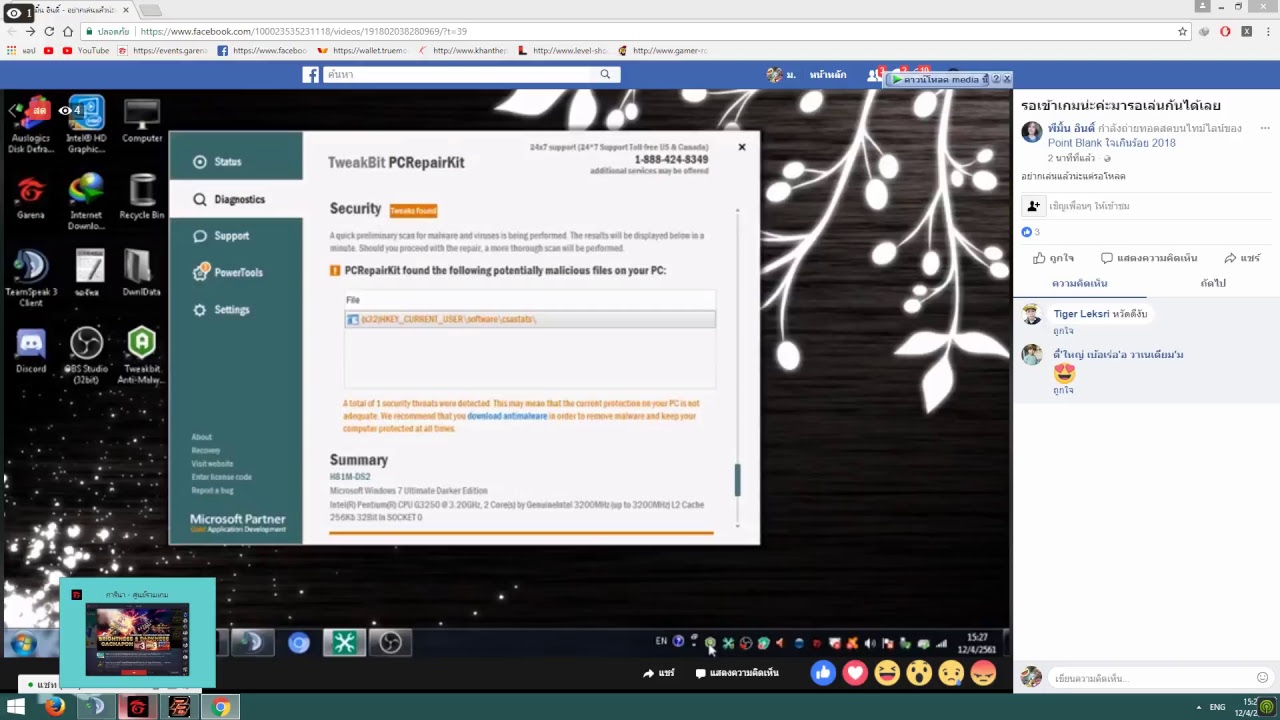Show hidden system tray icons
This screenshot has height=720, width=1280.
point(1198,707)
